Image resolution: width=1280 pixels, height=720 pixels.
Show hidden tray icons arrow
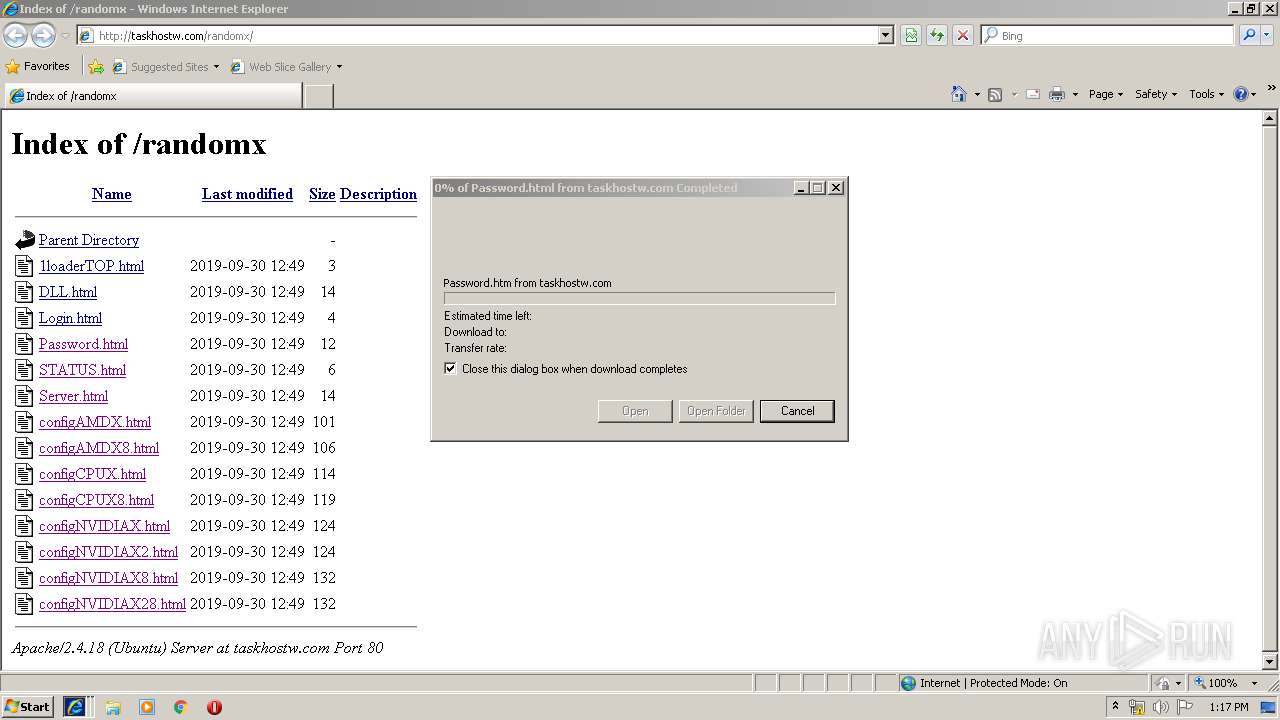pos(1116,706)
